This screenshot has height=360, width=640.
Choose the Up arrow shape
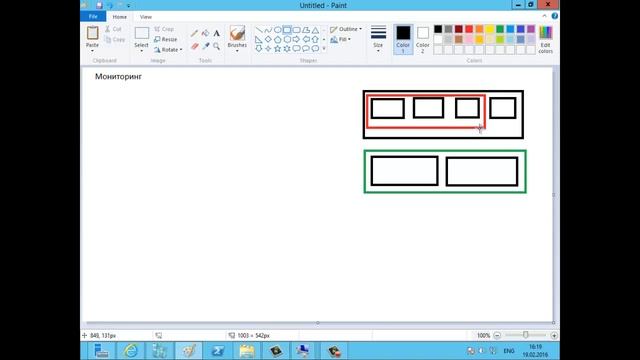click(315, 40)
